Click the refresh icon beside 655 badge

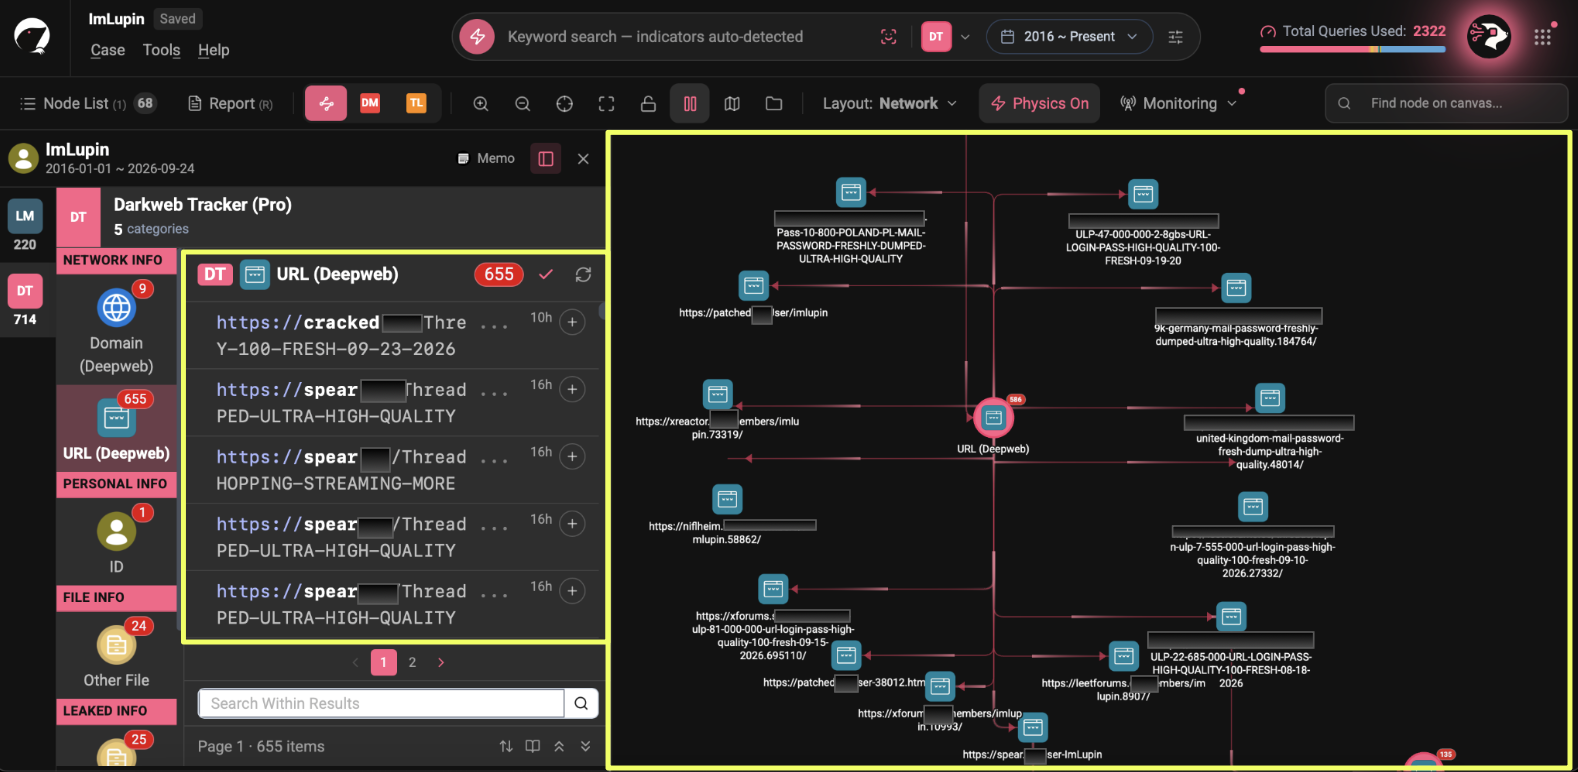(x=583, y=274)
